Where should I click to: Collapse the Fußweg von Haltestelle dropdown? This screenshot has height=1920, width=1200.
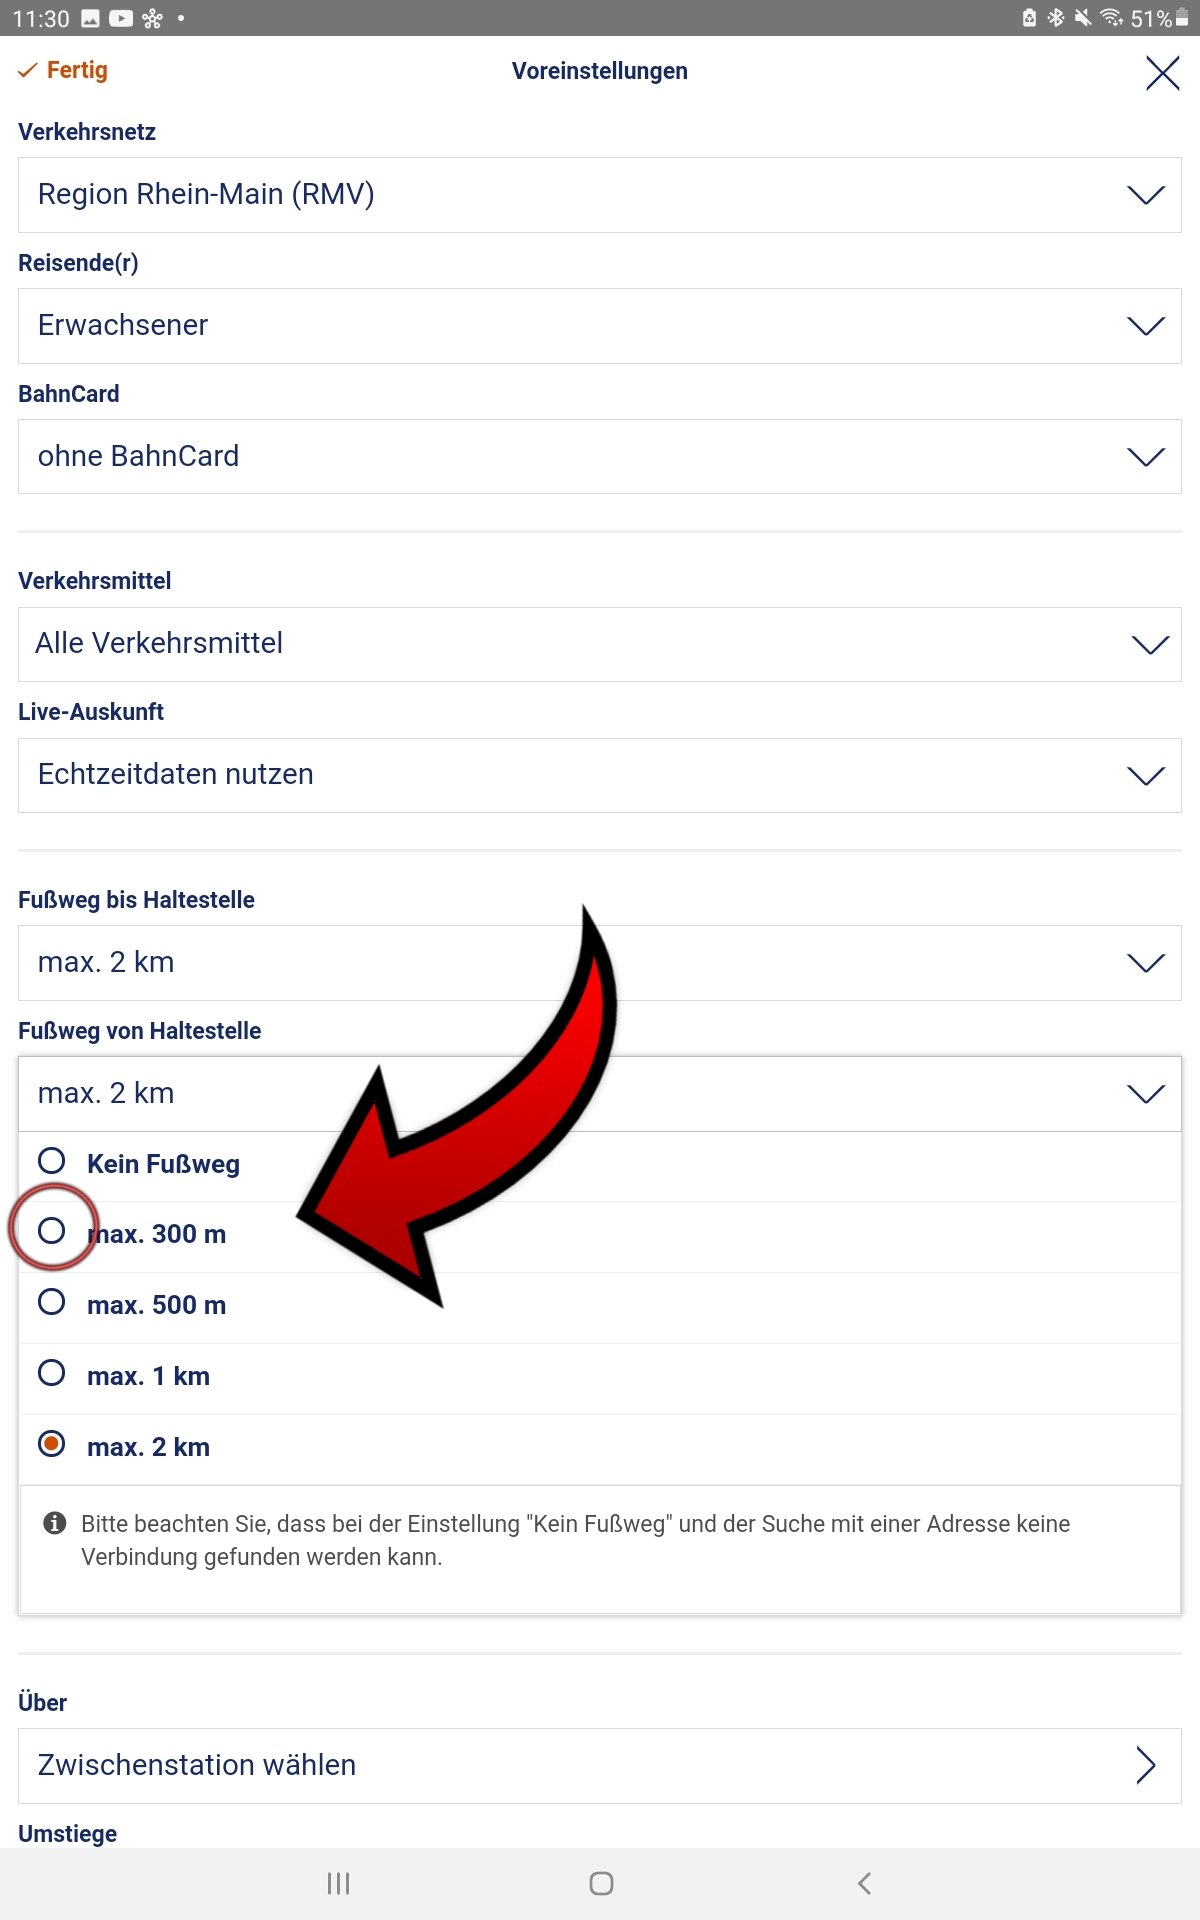[600, 1094]
